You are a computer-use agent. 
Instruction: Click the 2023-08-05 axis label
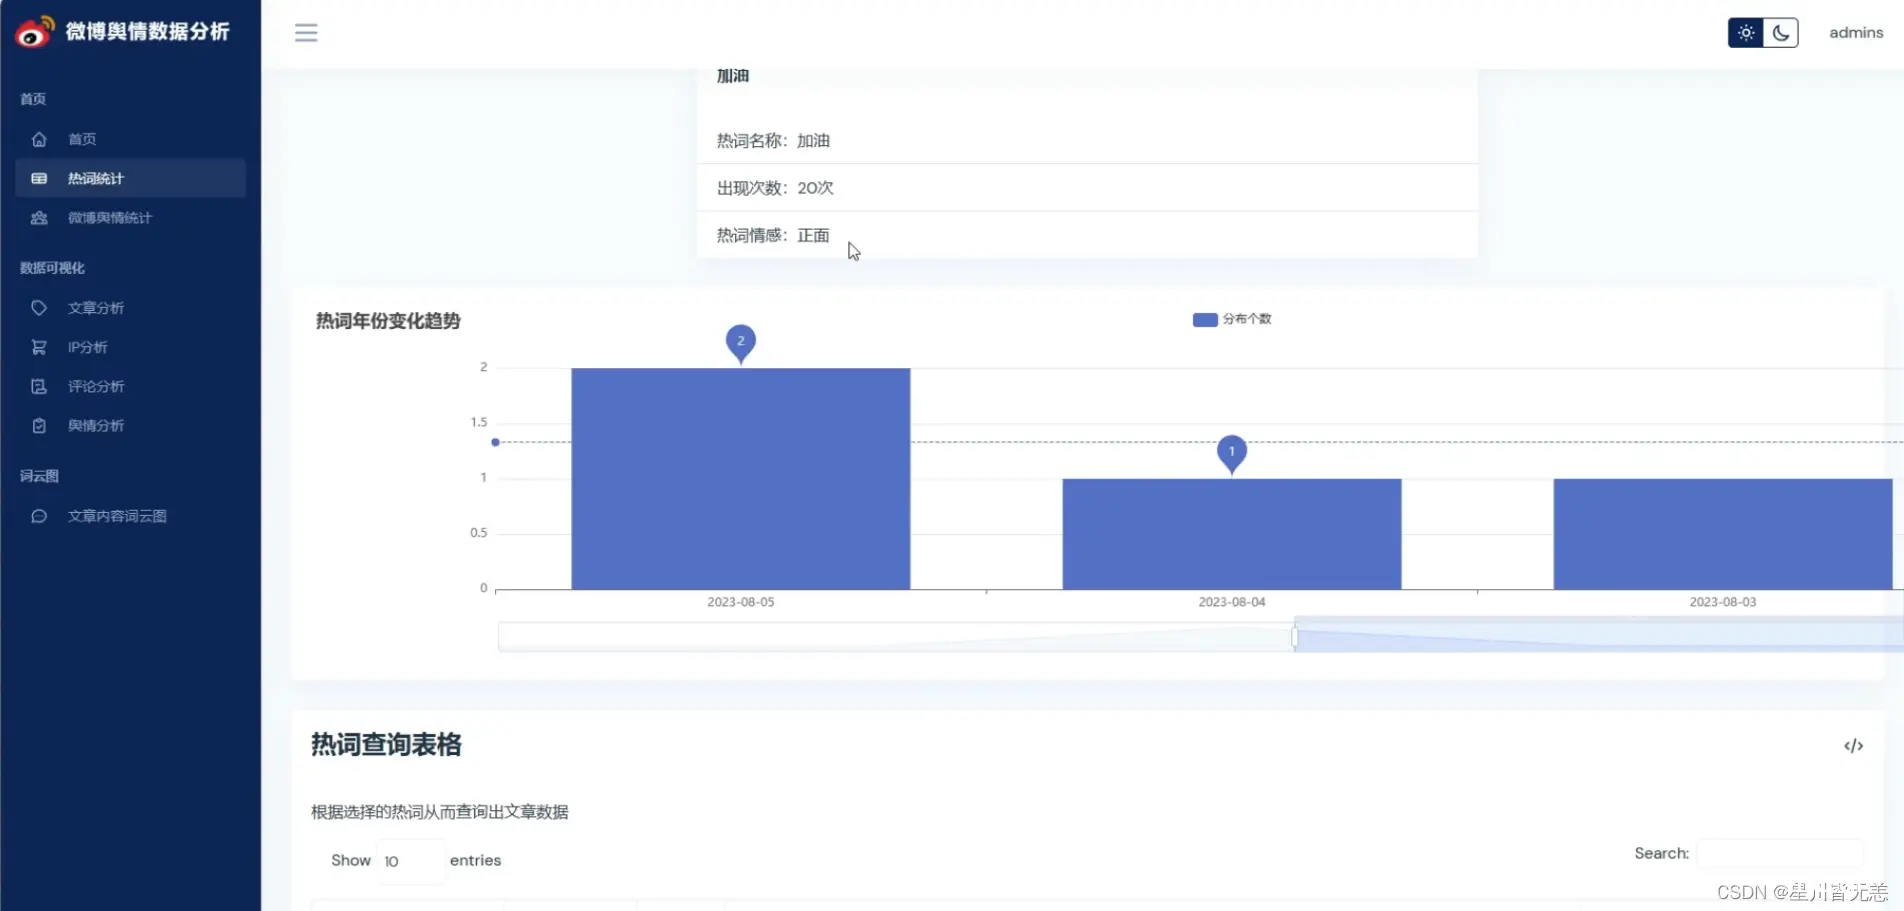741,602
